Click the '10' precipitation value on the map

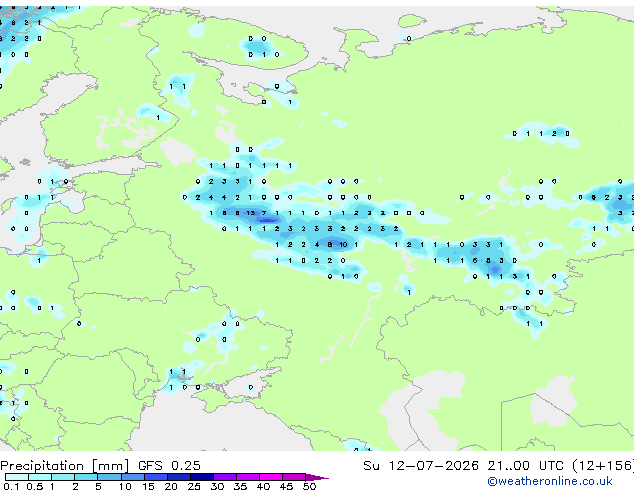tap(343, 245)
